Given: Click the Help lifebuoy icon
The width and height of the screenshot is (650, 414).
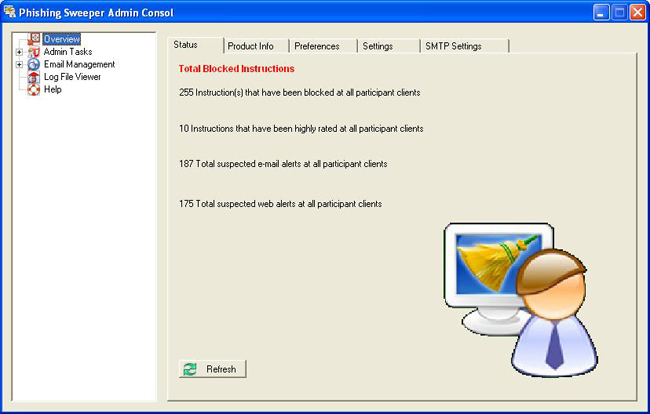Looking at the screenshot, I should pos(34,90).
